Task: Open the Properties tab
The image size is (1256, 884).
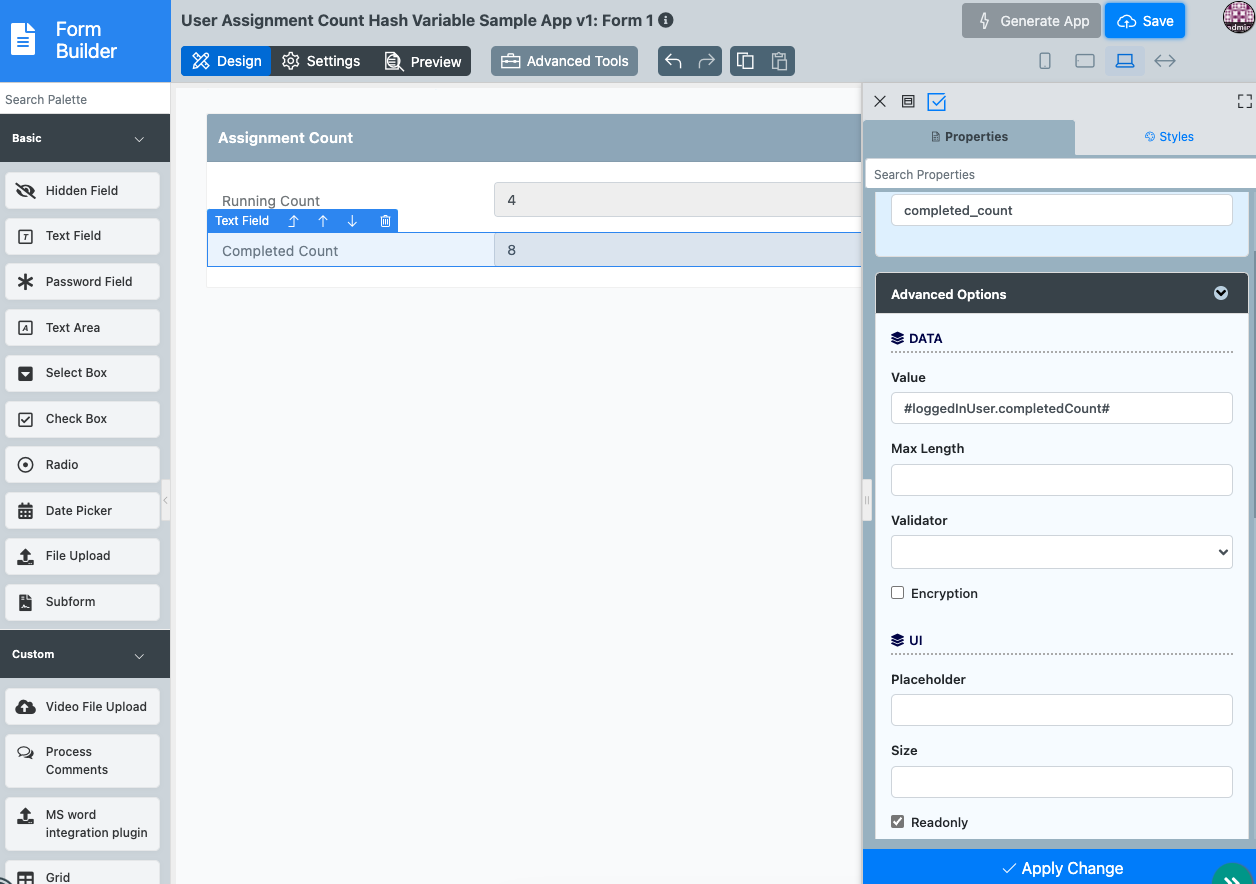Action: [x=969, y=137]
